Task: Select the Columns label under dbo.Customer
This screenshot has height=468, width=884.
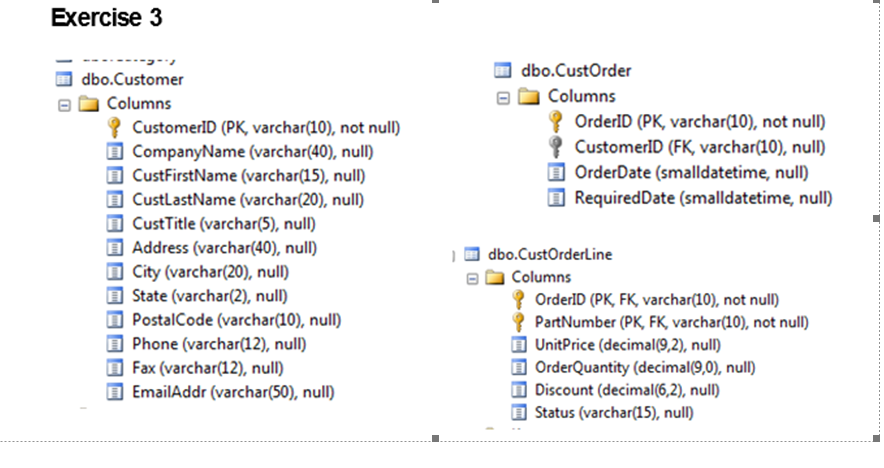Action: (139, 104)
